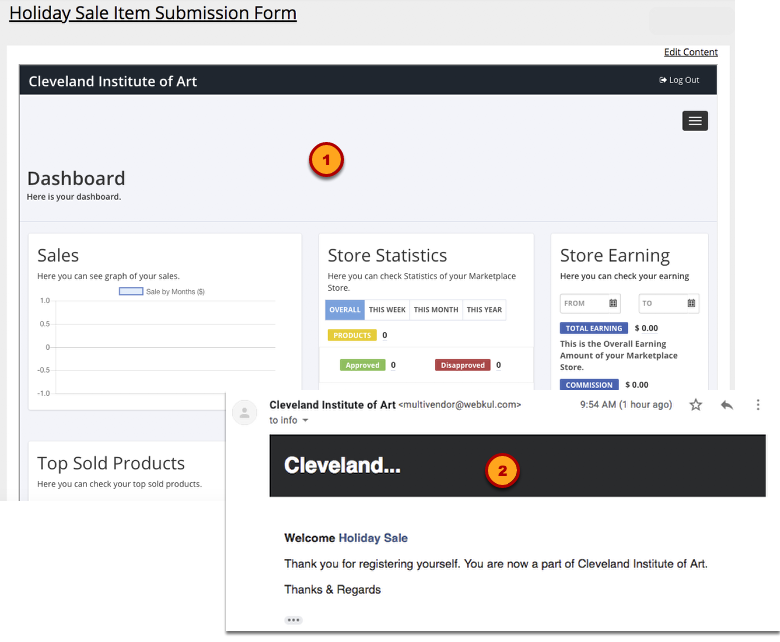Click the sender address multivendor@webkul.com

(460, 405)
